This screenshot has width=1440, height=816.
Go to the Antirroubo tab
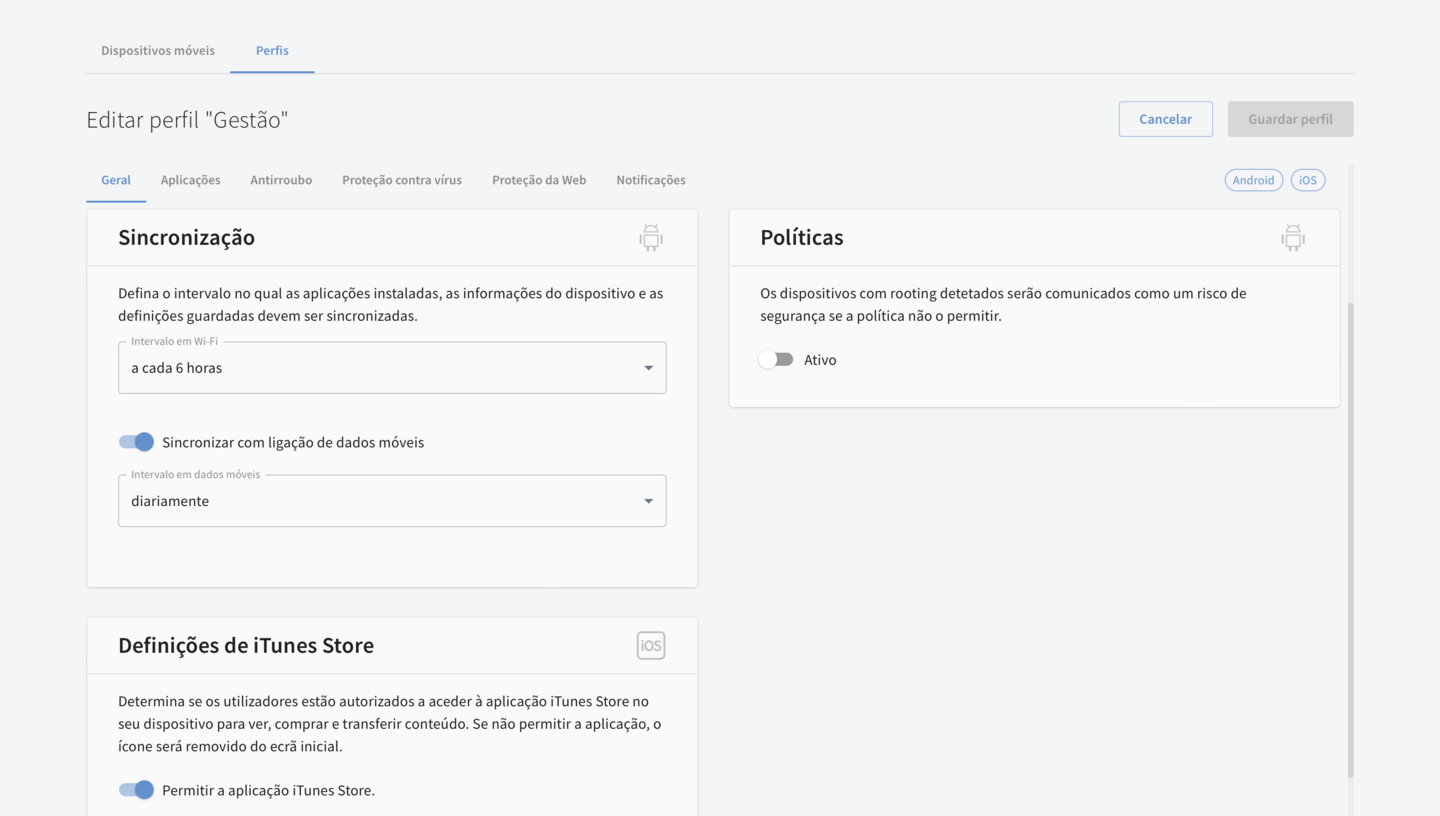point(281,180)
